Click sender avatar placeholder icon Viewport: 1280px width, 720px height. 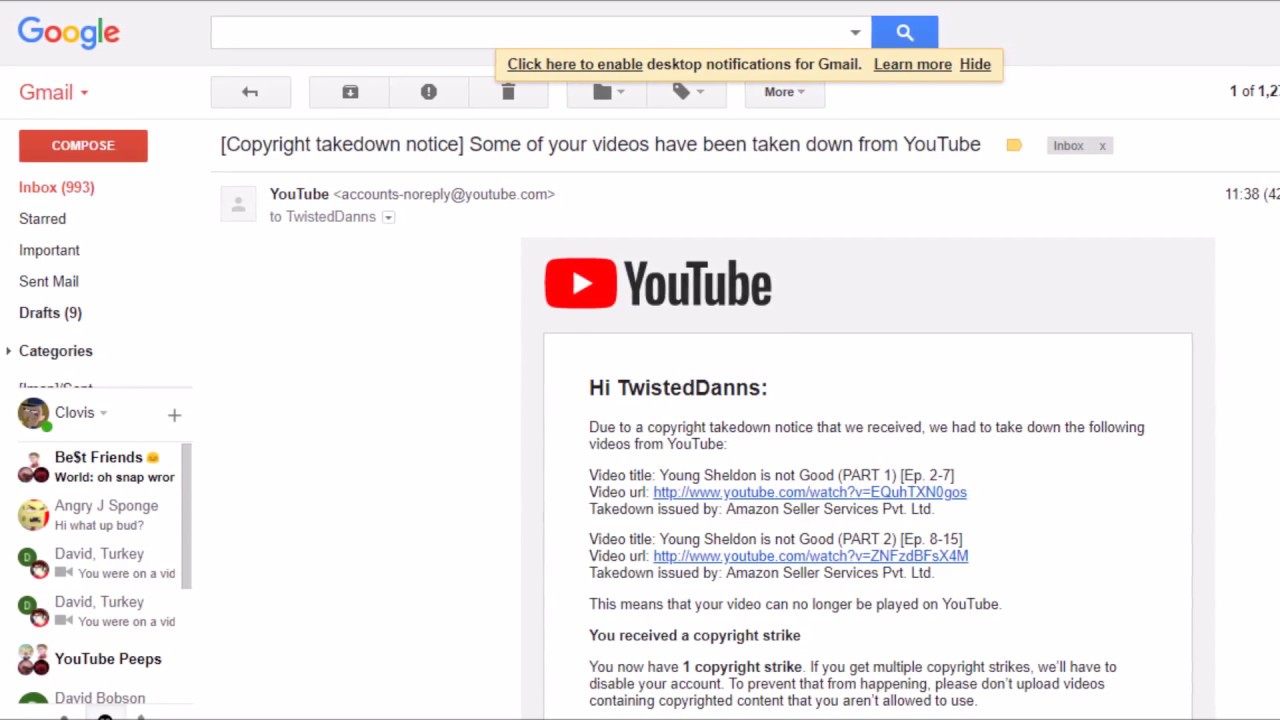(x=238, y=205)
